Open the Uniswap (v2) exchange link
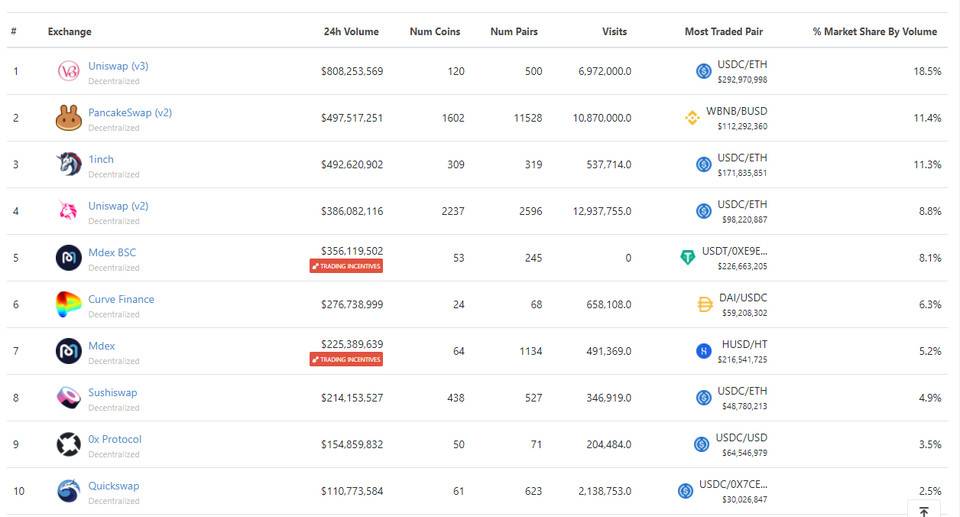The height and width of the screenshot is (517, 960). (118, 206)
